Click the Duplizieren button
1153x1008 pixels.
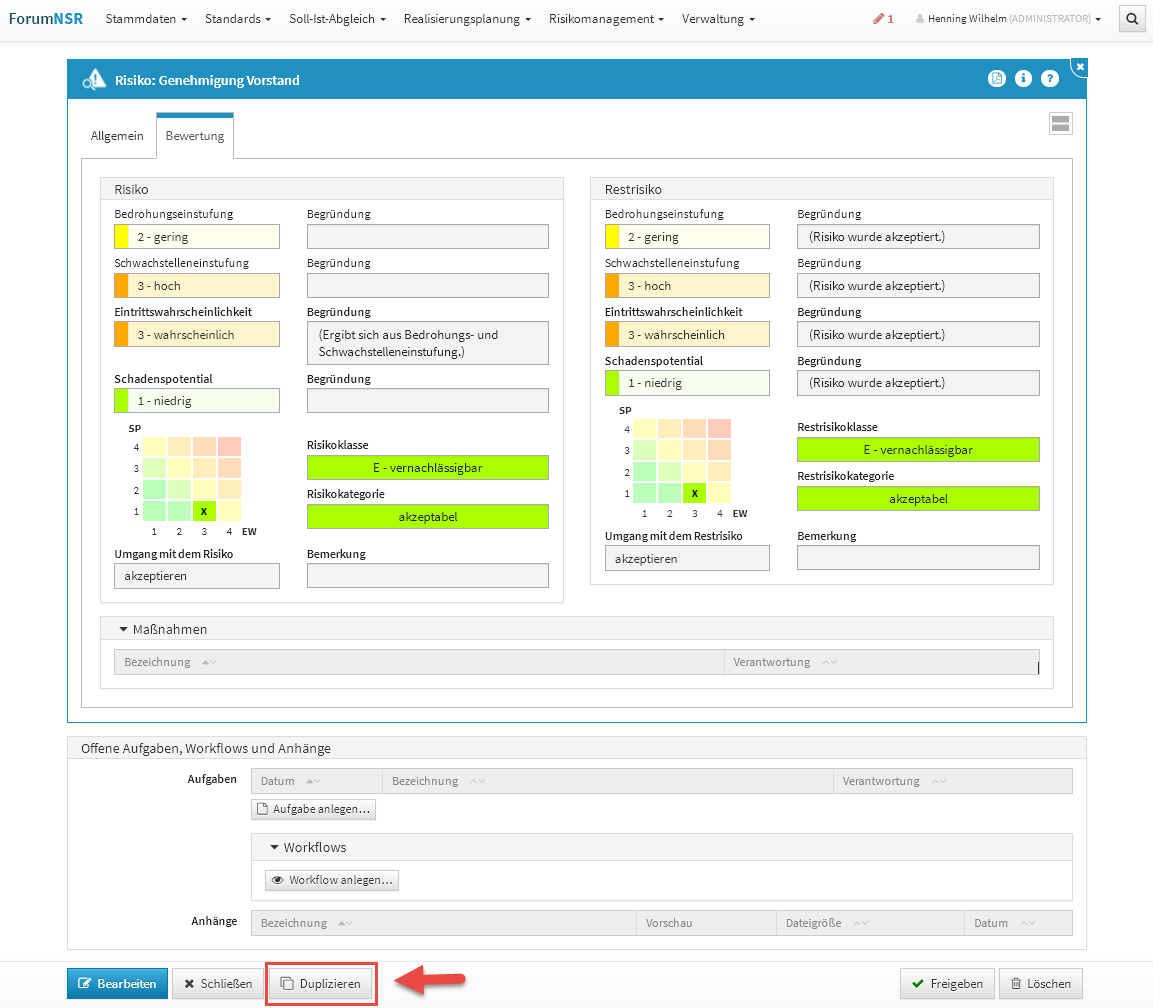coord(321,984)
